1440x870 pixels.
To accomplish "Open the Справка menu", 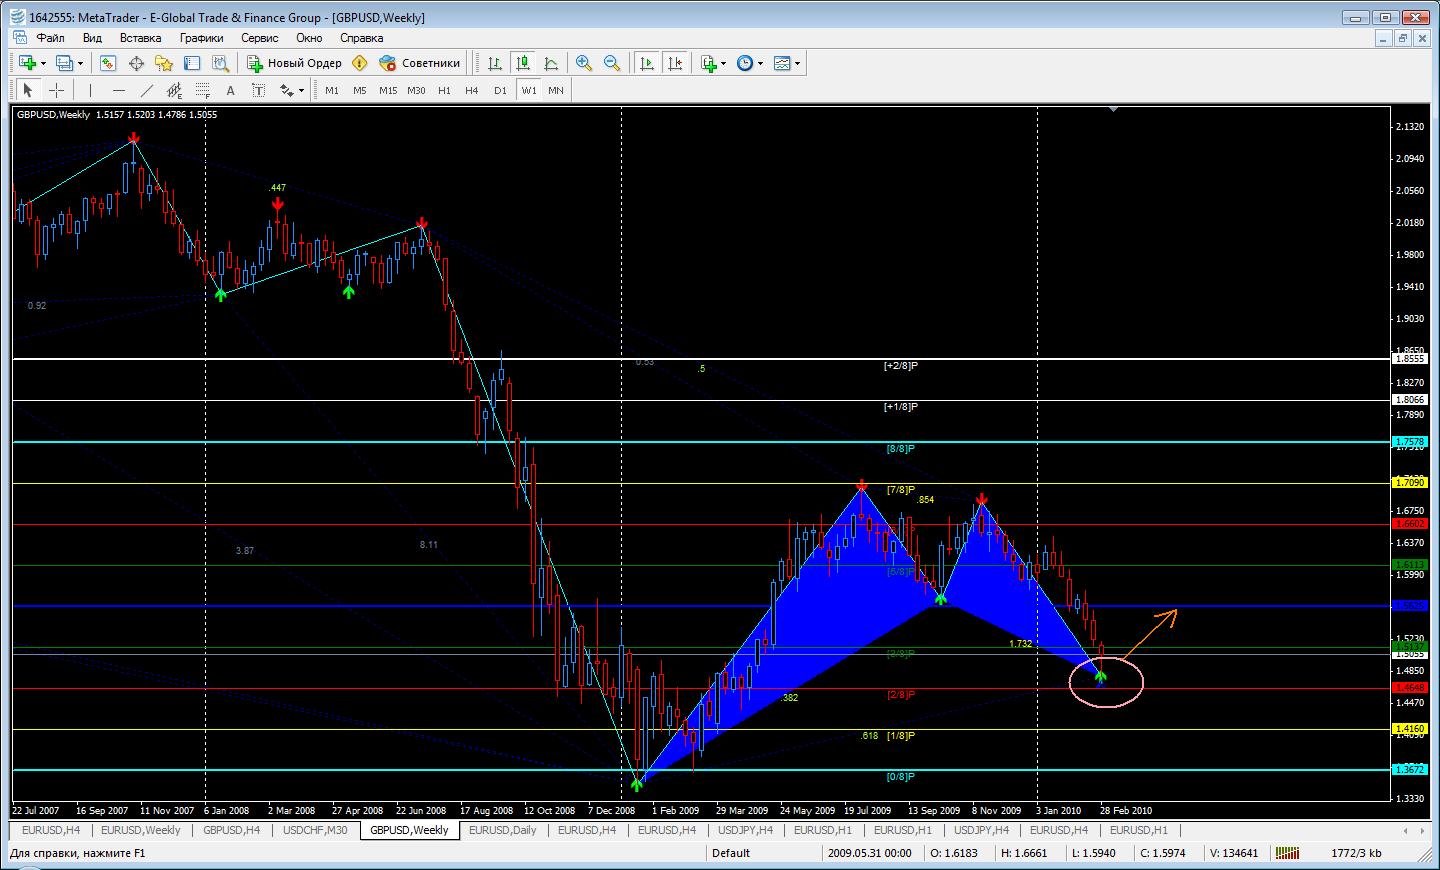I will [x=362, y=38].
